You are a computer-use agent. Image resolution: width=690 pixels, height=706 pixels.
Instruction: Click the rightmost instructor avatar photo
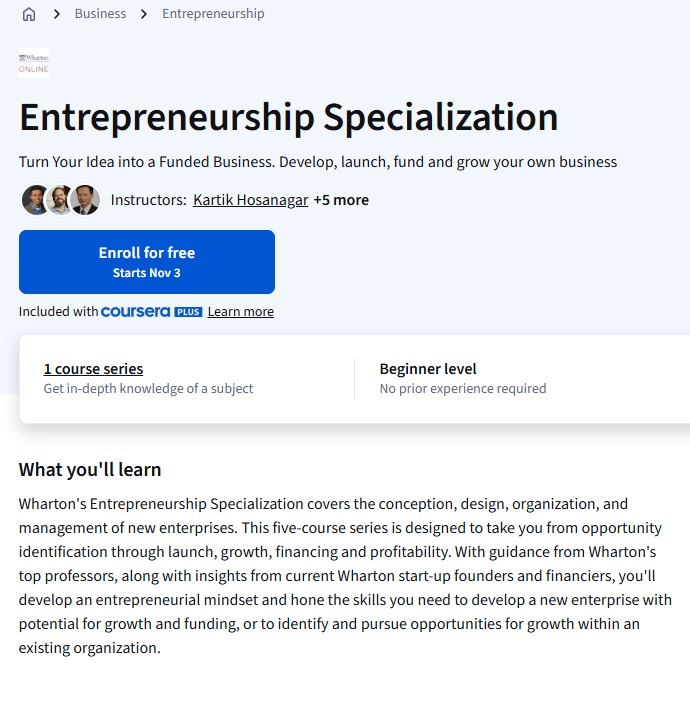click(x=86, y=200)
